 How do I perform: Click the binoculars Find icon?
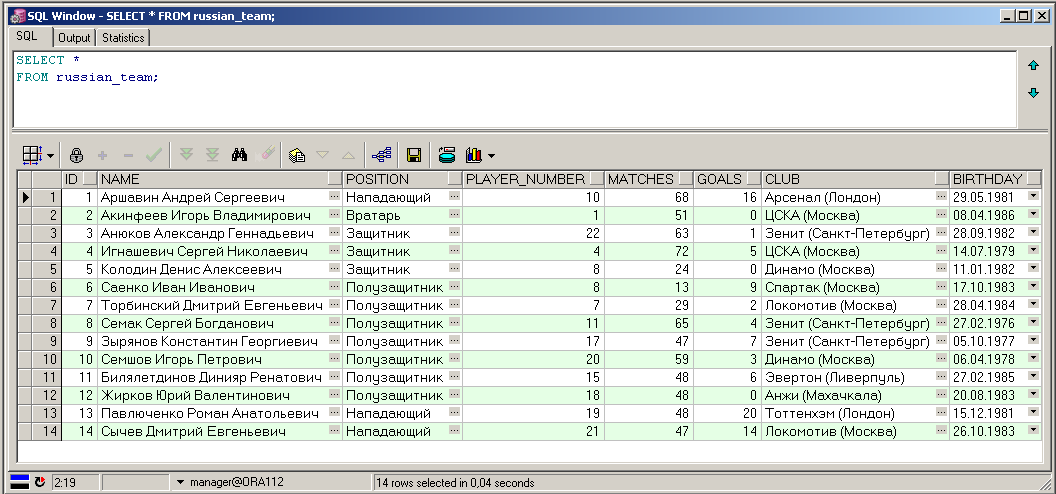(x=240, y=155)
